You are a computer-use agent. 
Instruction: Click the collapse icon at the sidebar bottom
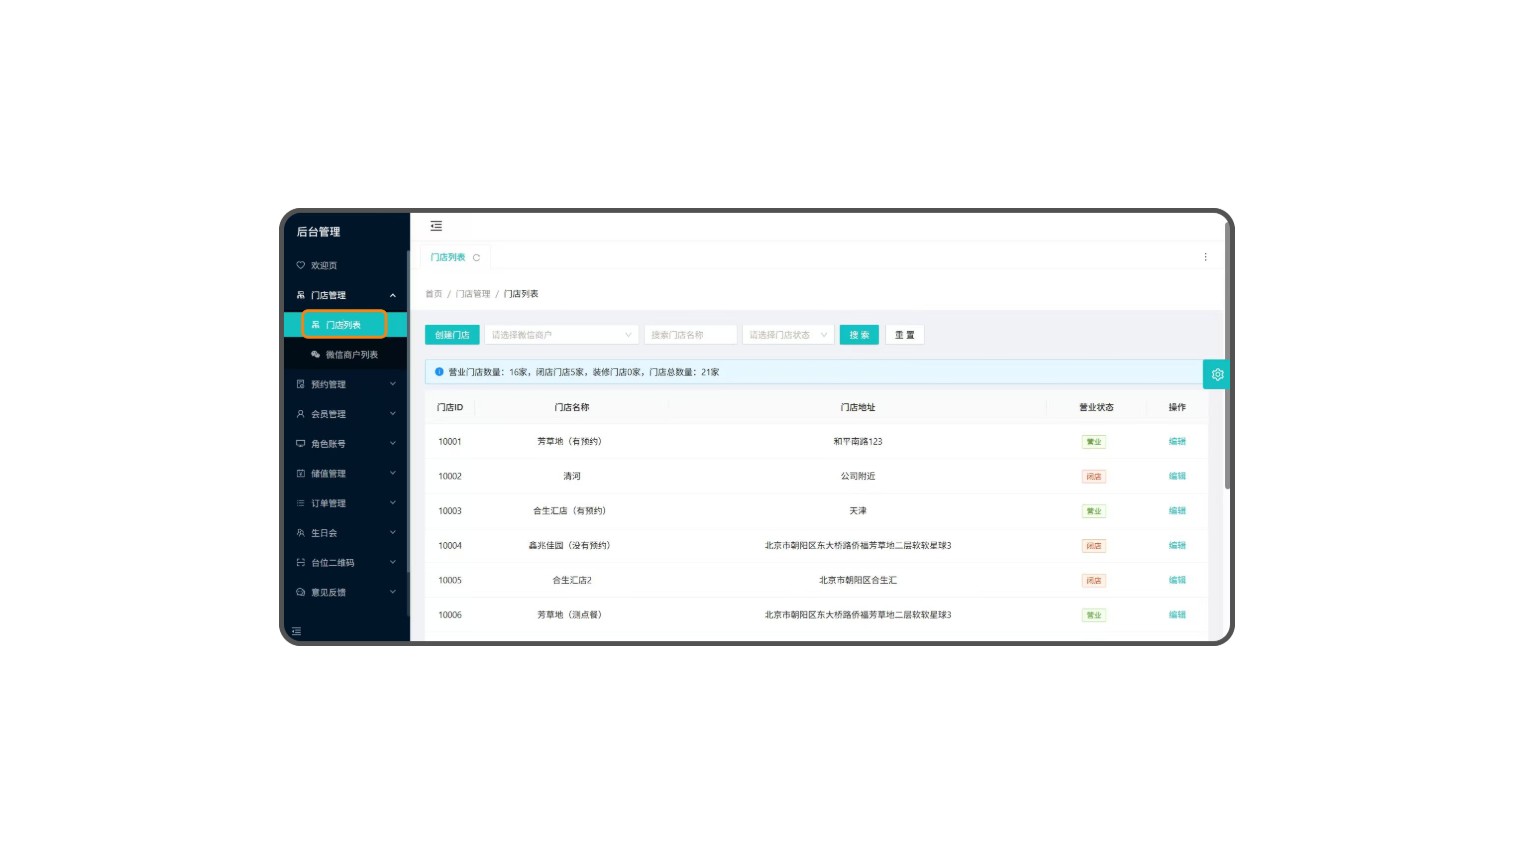[296, 631]
